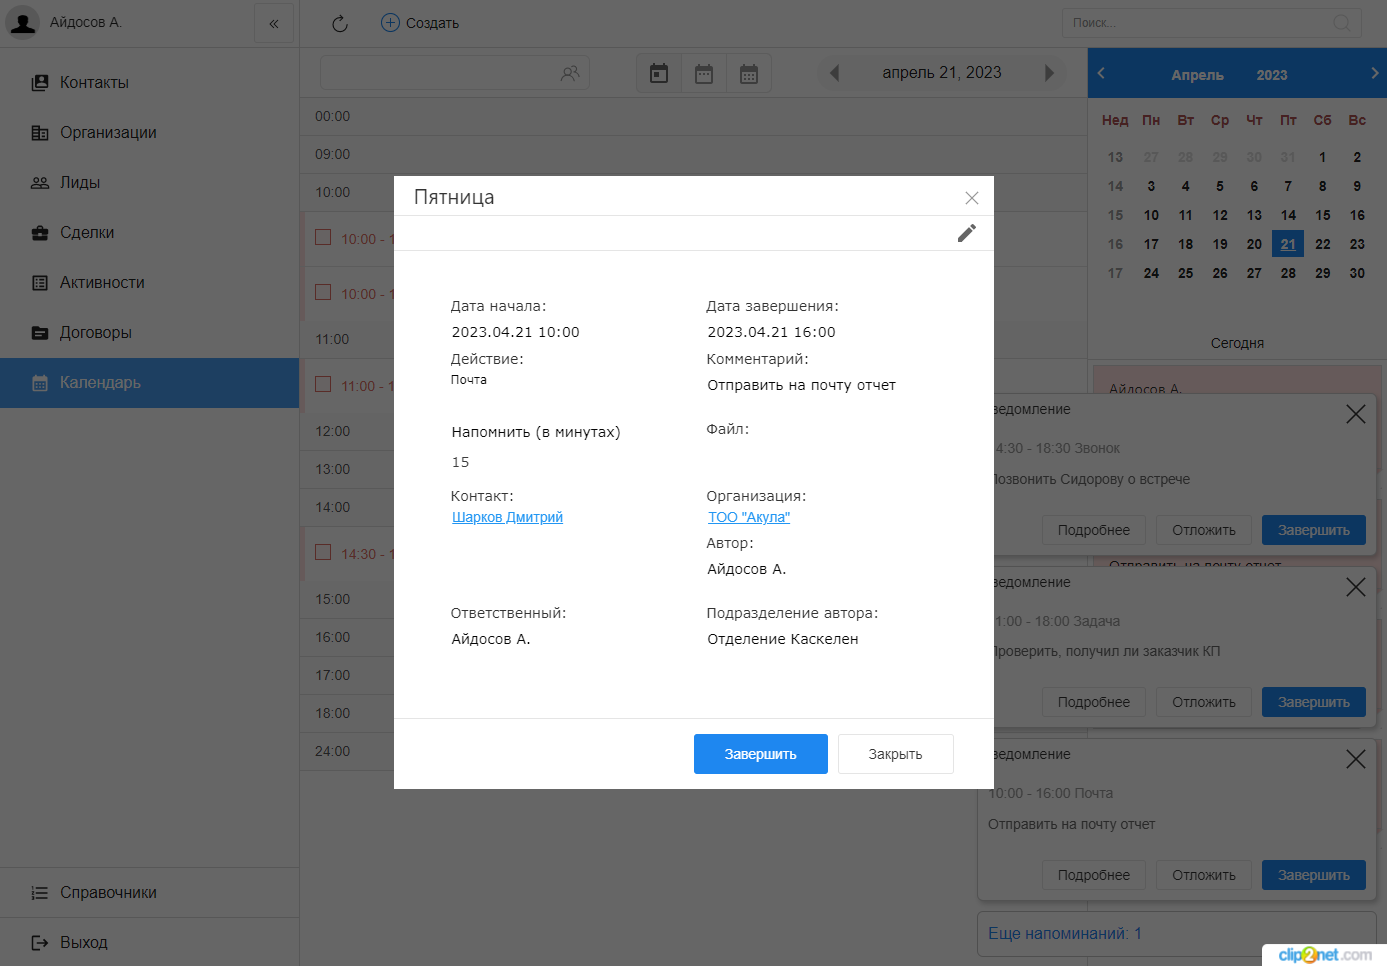Open contact link Шарков Дмитрий

[507, 517]
